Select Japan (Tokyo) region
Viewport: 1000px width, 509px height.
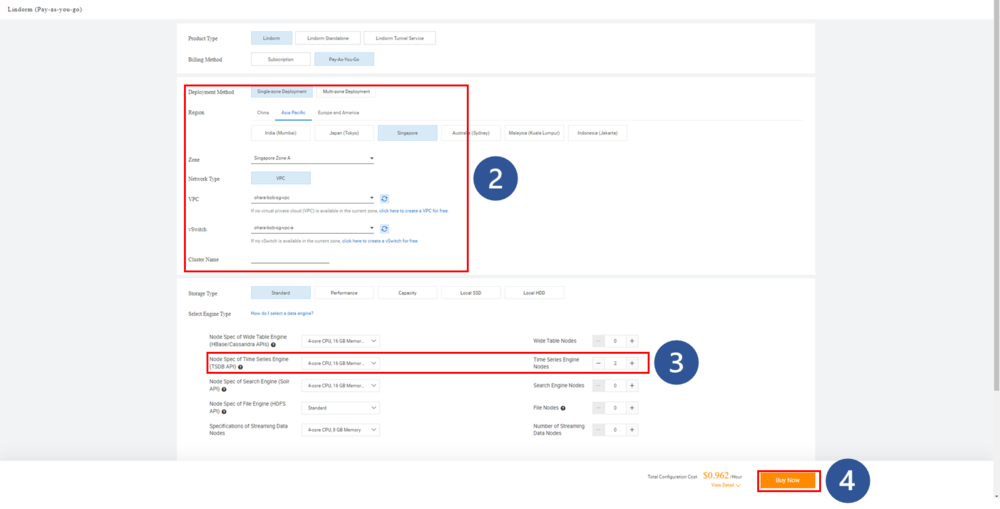point(344,133)
